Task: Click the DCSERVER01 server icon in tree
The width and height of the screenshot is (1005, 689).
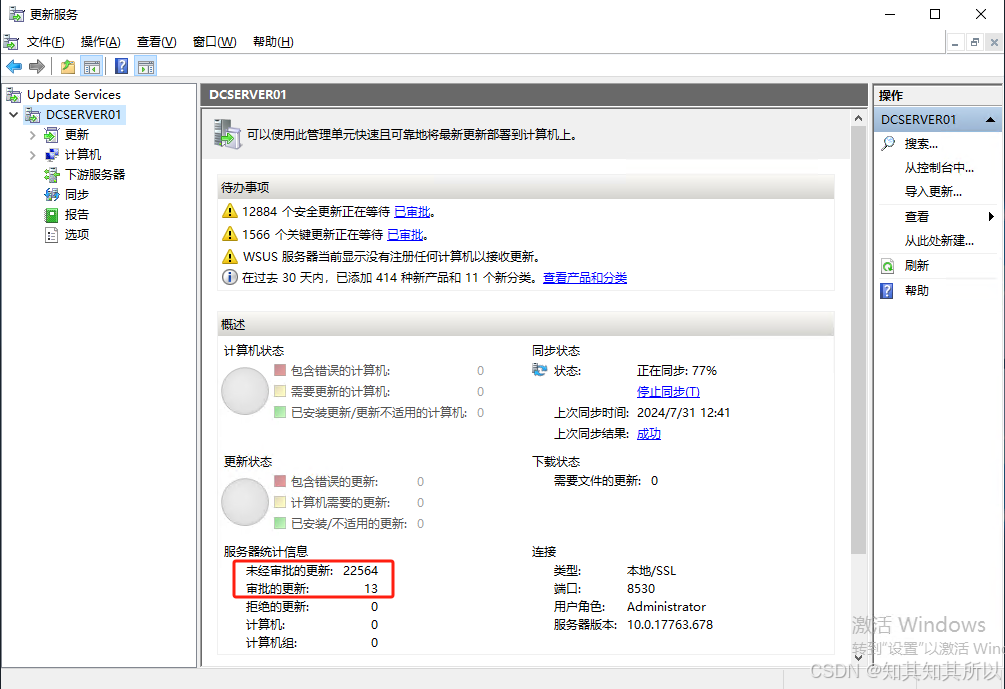Action: coord(33,115)
